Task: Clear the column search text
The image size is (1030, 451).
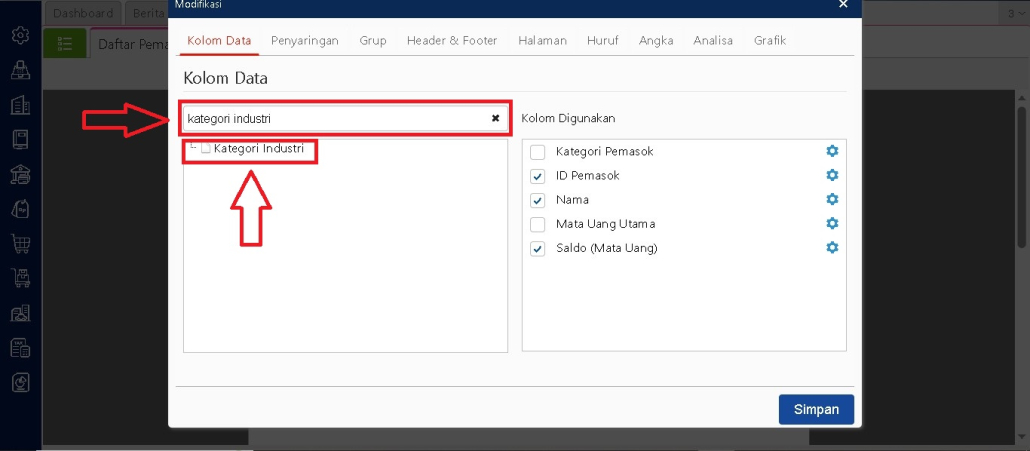Action: (495, 118)
